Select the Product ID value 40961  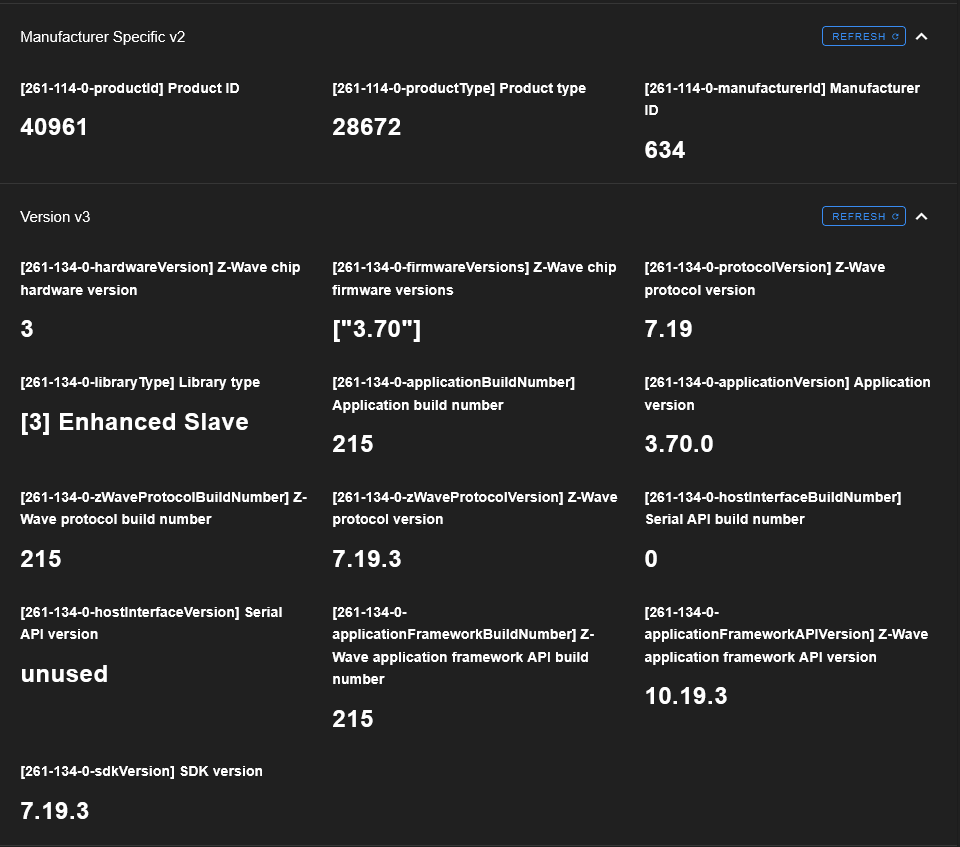pos(54,127)
